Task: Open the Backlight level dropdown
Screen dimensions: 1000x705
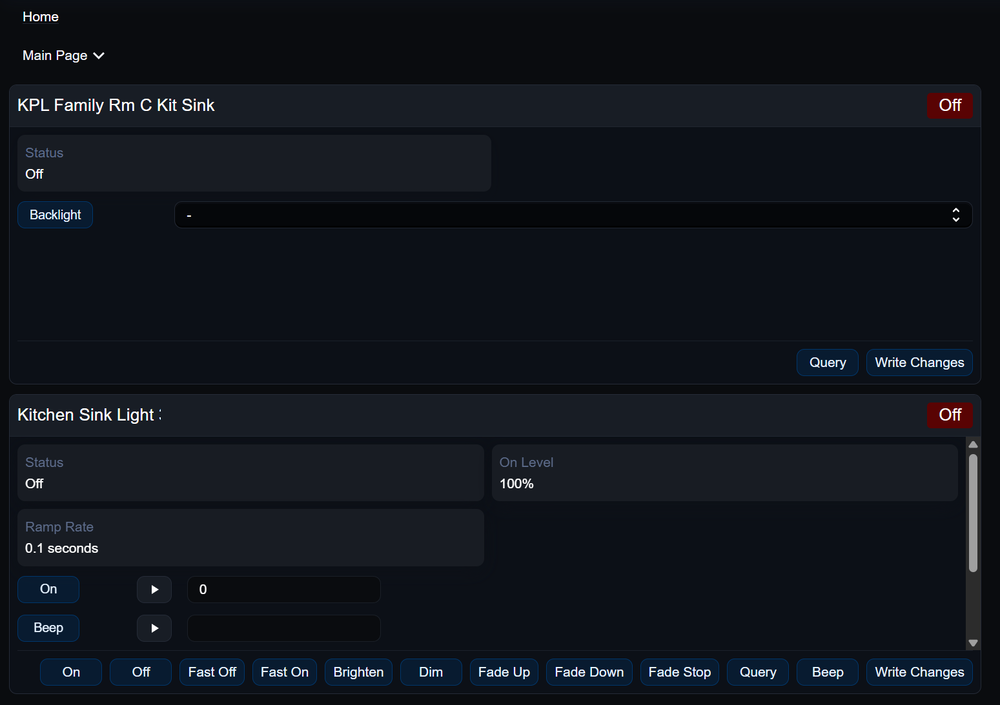Action: (x=572, y=215)
